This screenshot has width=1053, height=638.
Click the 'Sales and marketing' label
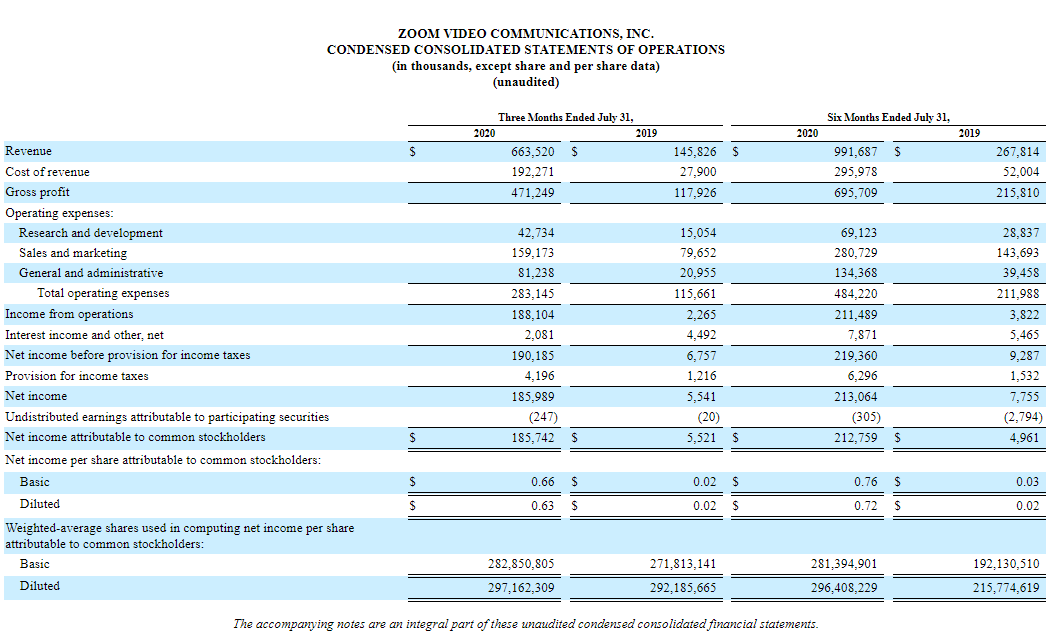(x=73, y=253)
